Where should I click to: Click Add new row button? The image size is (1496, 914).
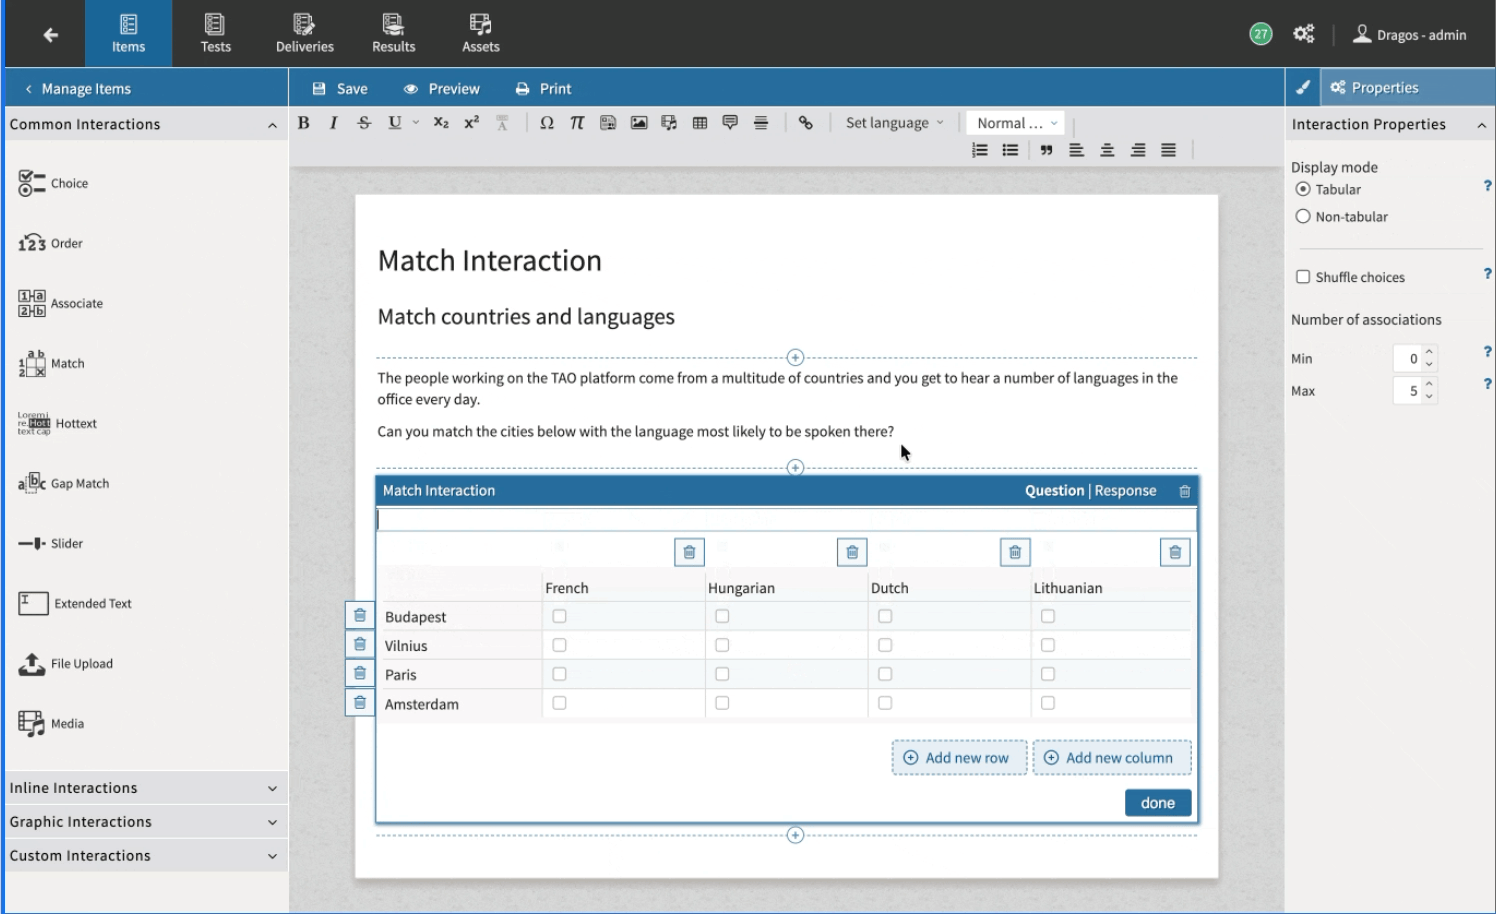tap(959, 758)
